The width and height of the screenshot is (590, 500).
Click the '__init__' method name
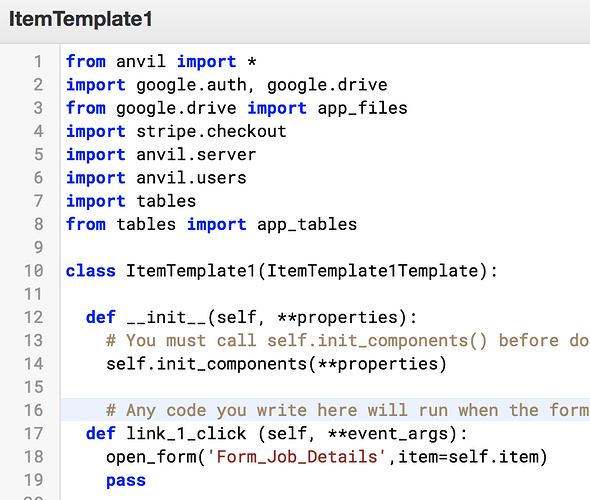166,318
